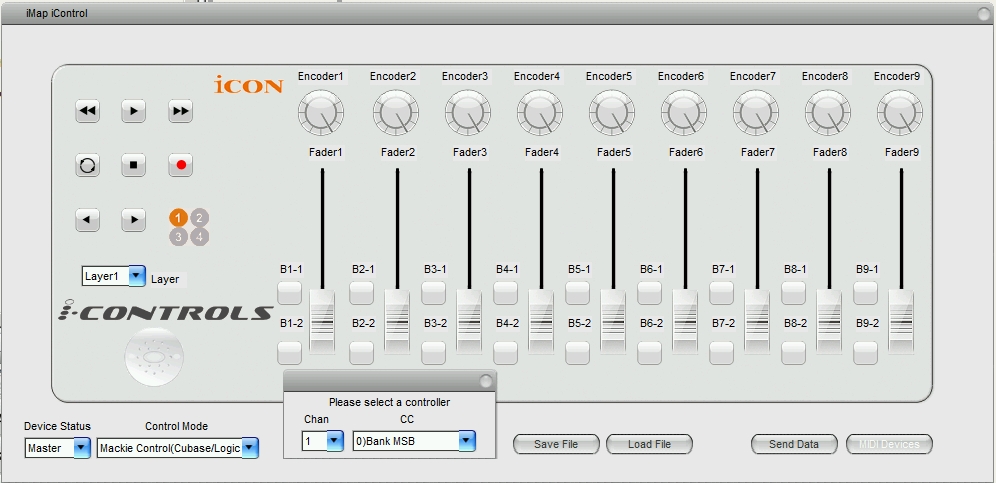This screenshot has height=483, width=996.
Task: Open the Chan channel dropdown
Action: (x=323, y=440)
